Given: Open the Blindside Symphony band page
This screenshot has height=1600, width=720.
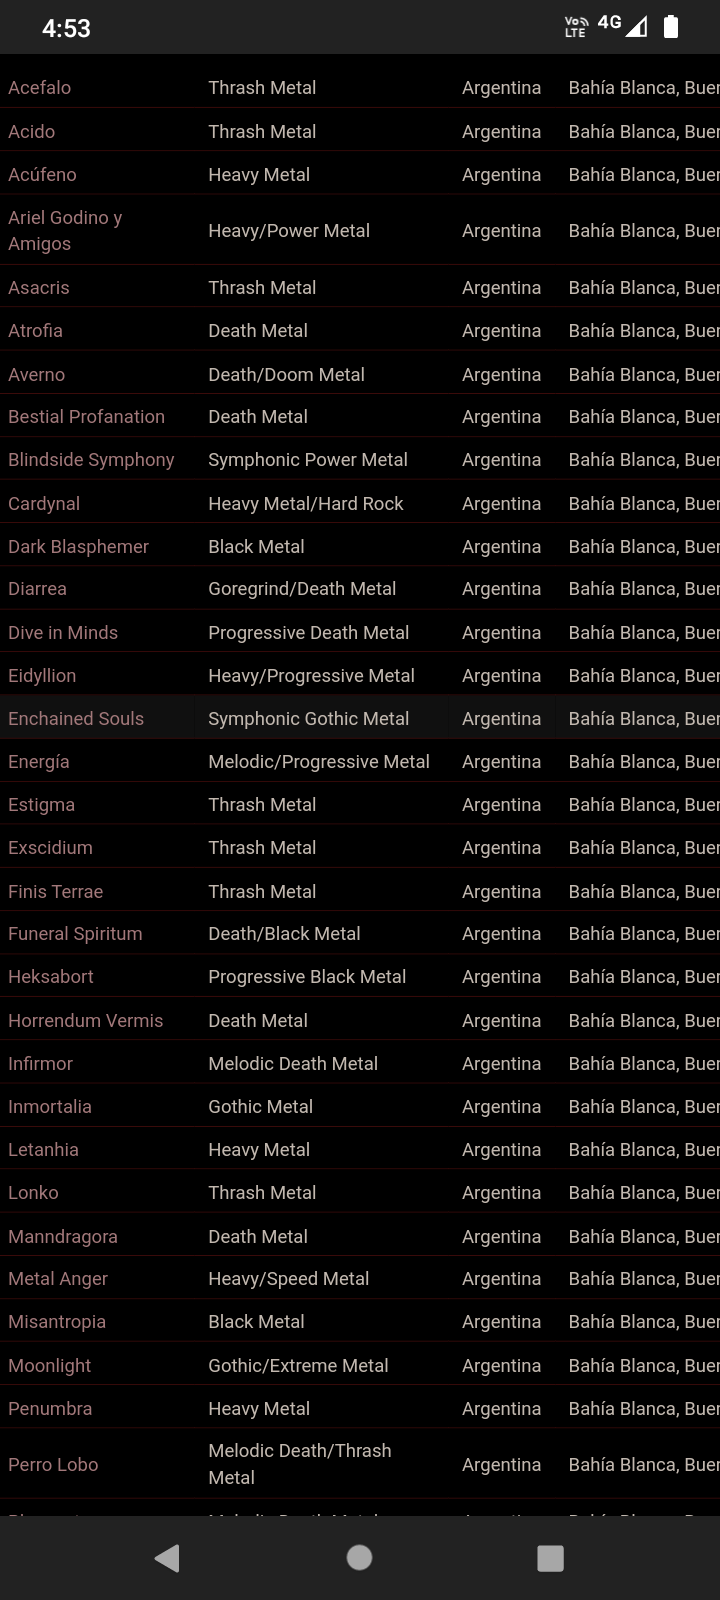Looking at the screenshot, I should 91,460.
